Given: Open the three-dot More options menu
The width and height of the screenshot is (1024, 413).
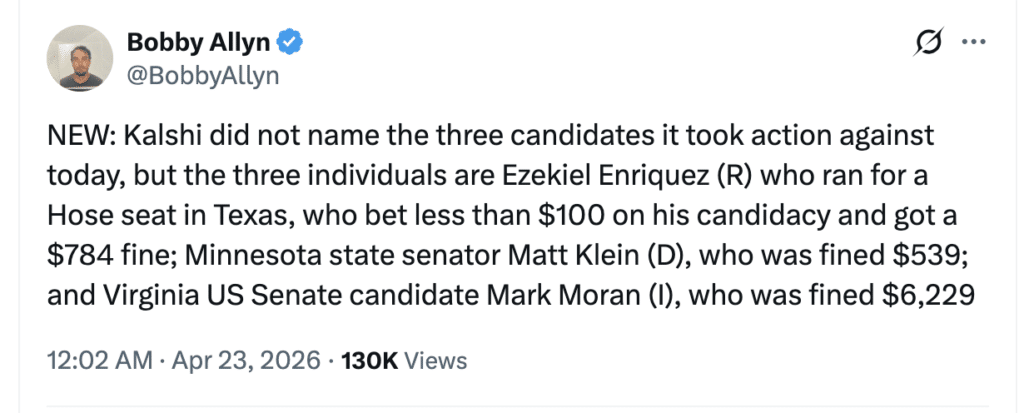Looking at the screenshot, I should tap(973, 44).
